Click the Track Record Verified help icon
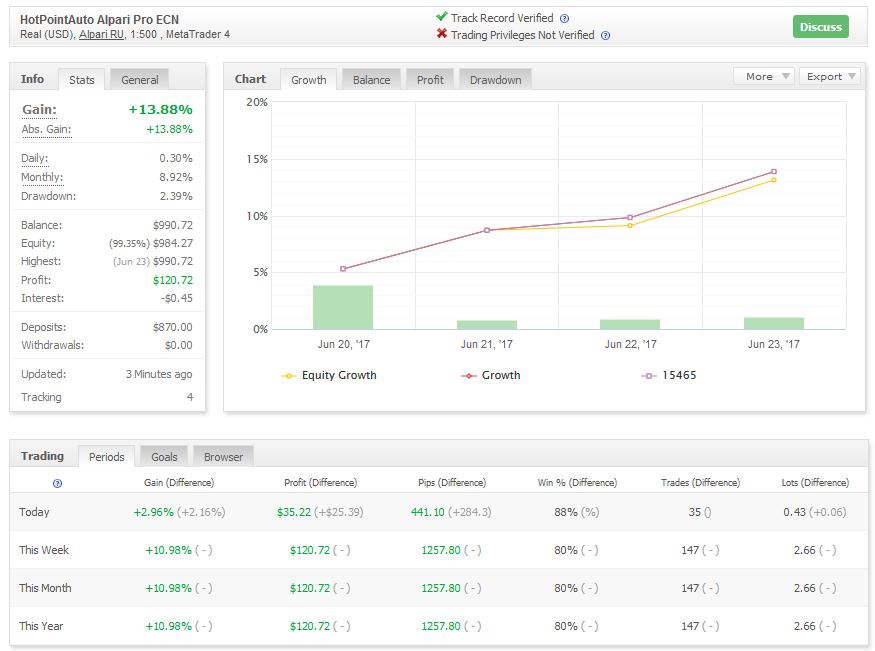Image resolution: width=875 pixels, height=651 pixels. coord(564,18)
